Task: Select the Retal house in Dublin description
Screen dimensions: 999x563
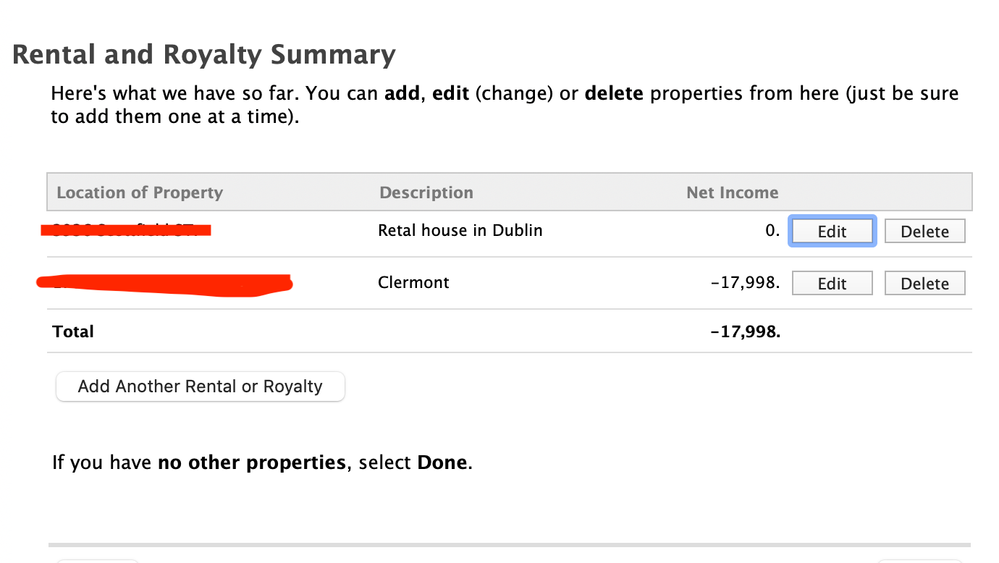Action: (460, 231)
